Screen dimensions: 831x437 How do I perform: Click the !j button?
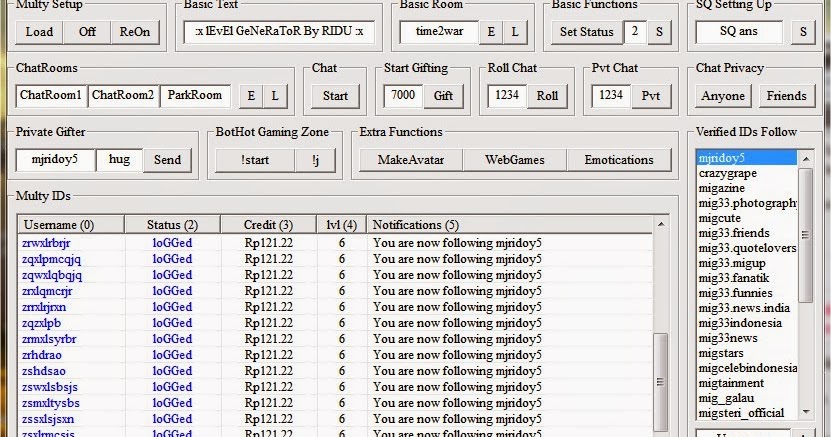315,160
